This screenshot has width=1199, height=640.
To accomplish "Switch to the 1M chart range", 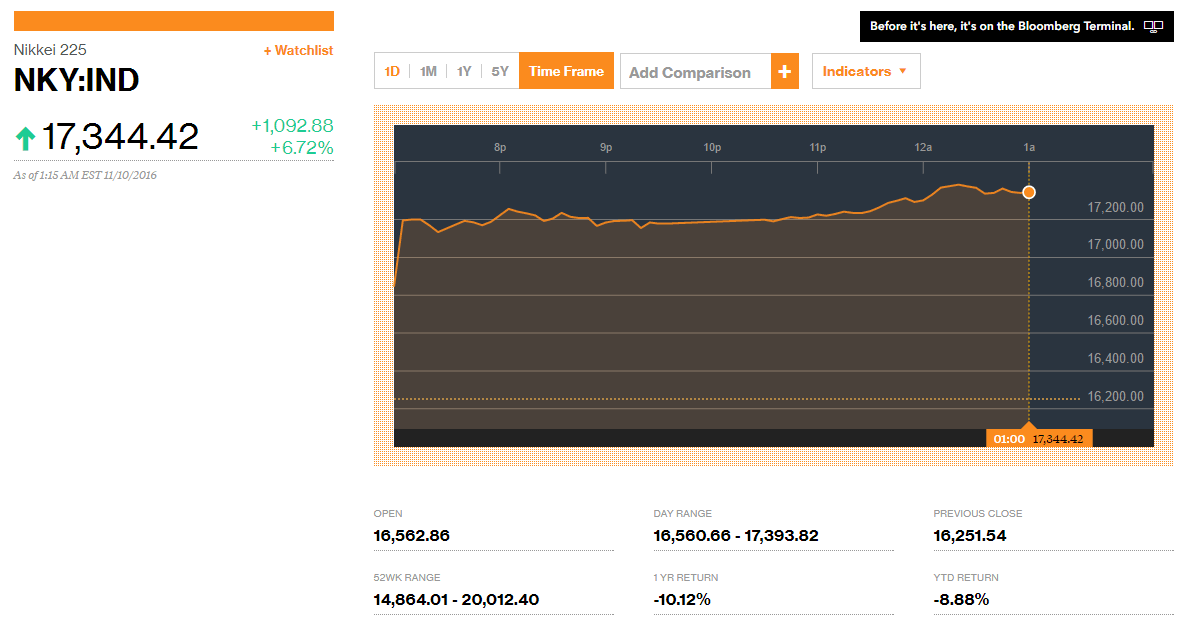I will [428, 71].
